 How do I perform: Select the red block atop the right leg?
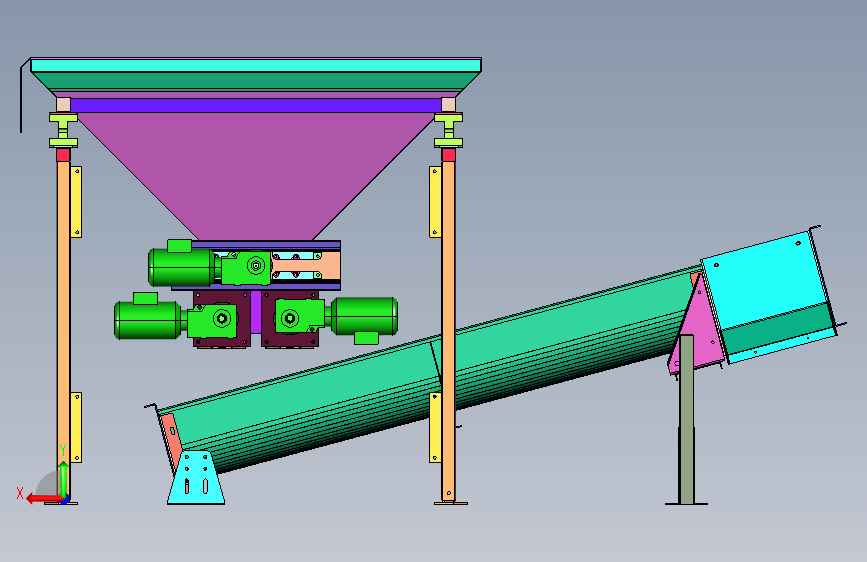448,154
